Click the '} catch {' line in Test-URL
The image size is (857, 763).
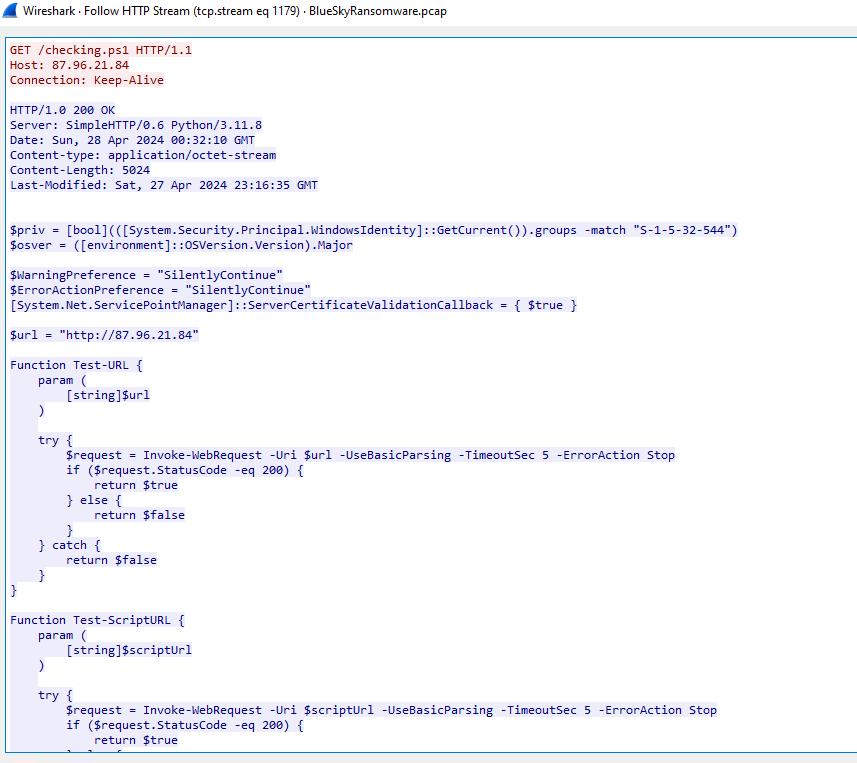(69, 545)
